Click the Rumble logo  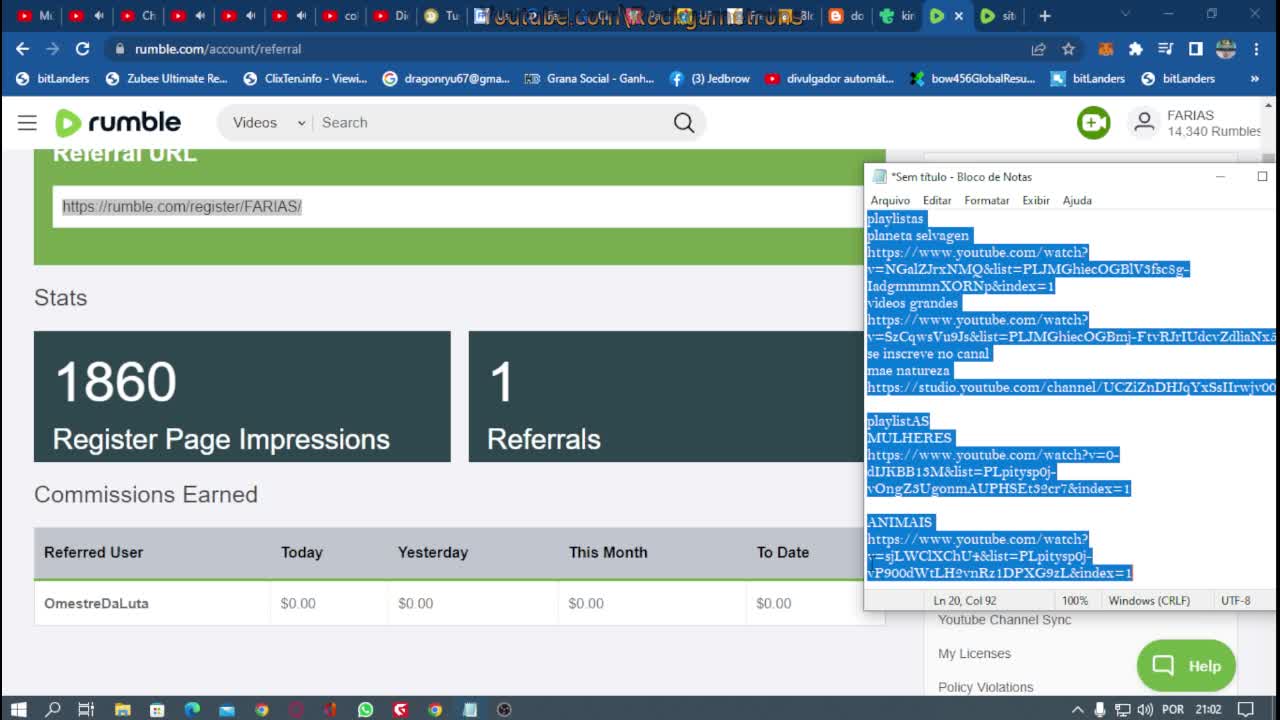pyautogui.click(x=118, y=122)
